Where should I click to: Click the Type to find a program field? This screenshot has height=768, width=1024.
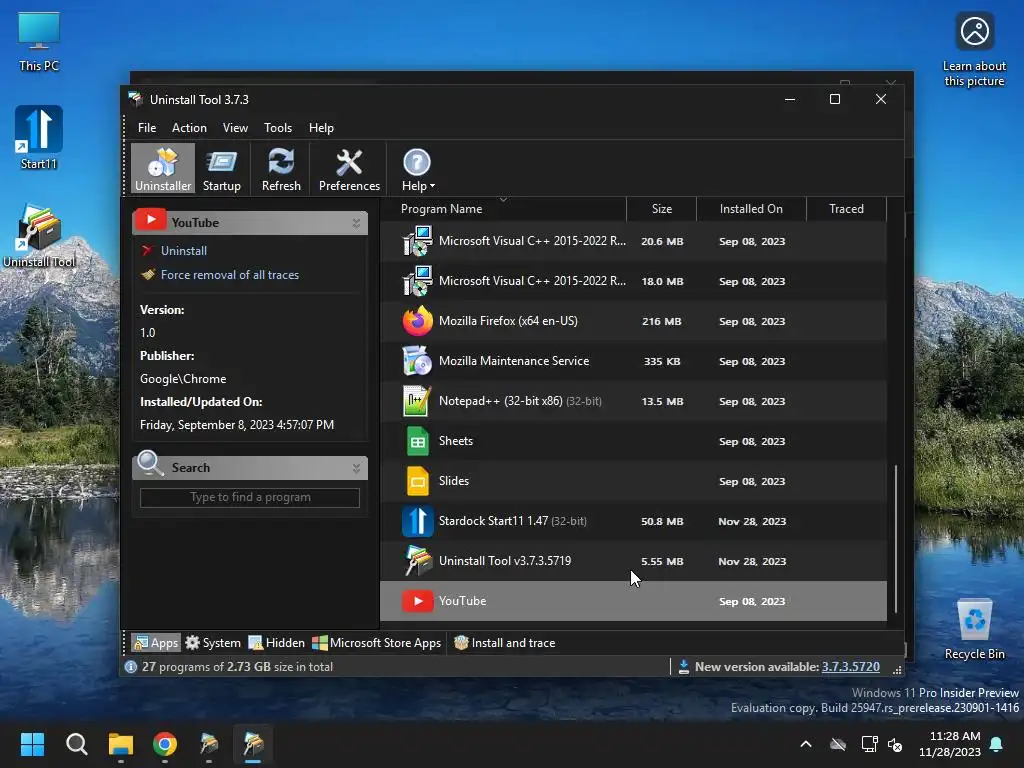[x=249, y=497]
